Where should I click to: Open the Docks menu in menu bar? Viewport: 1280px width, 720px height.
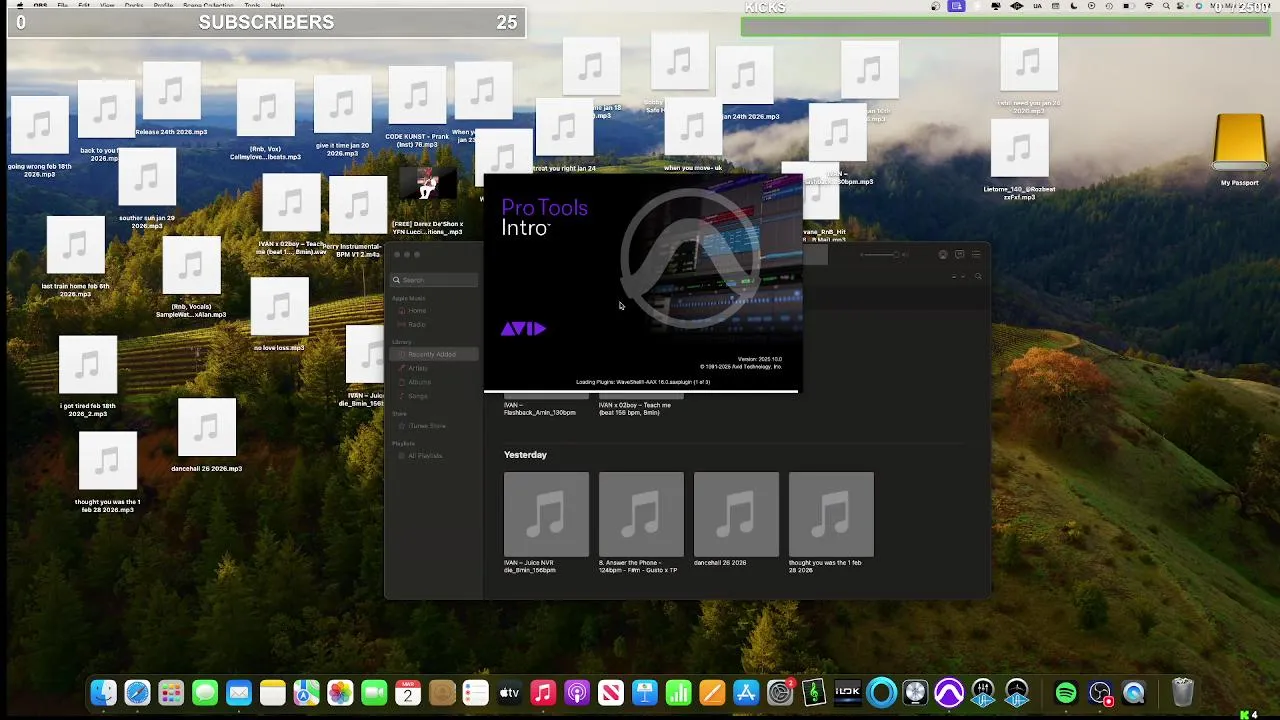(x=133, y=5)
